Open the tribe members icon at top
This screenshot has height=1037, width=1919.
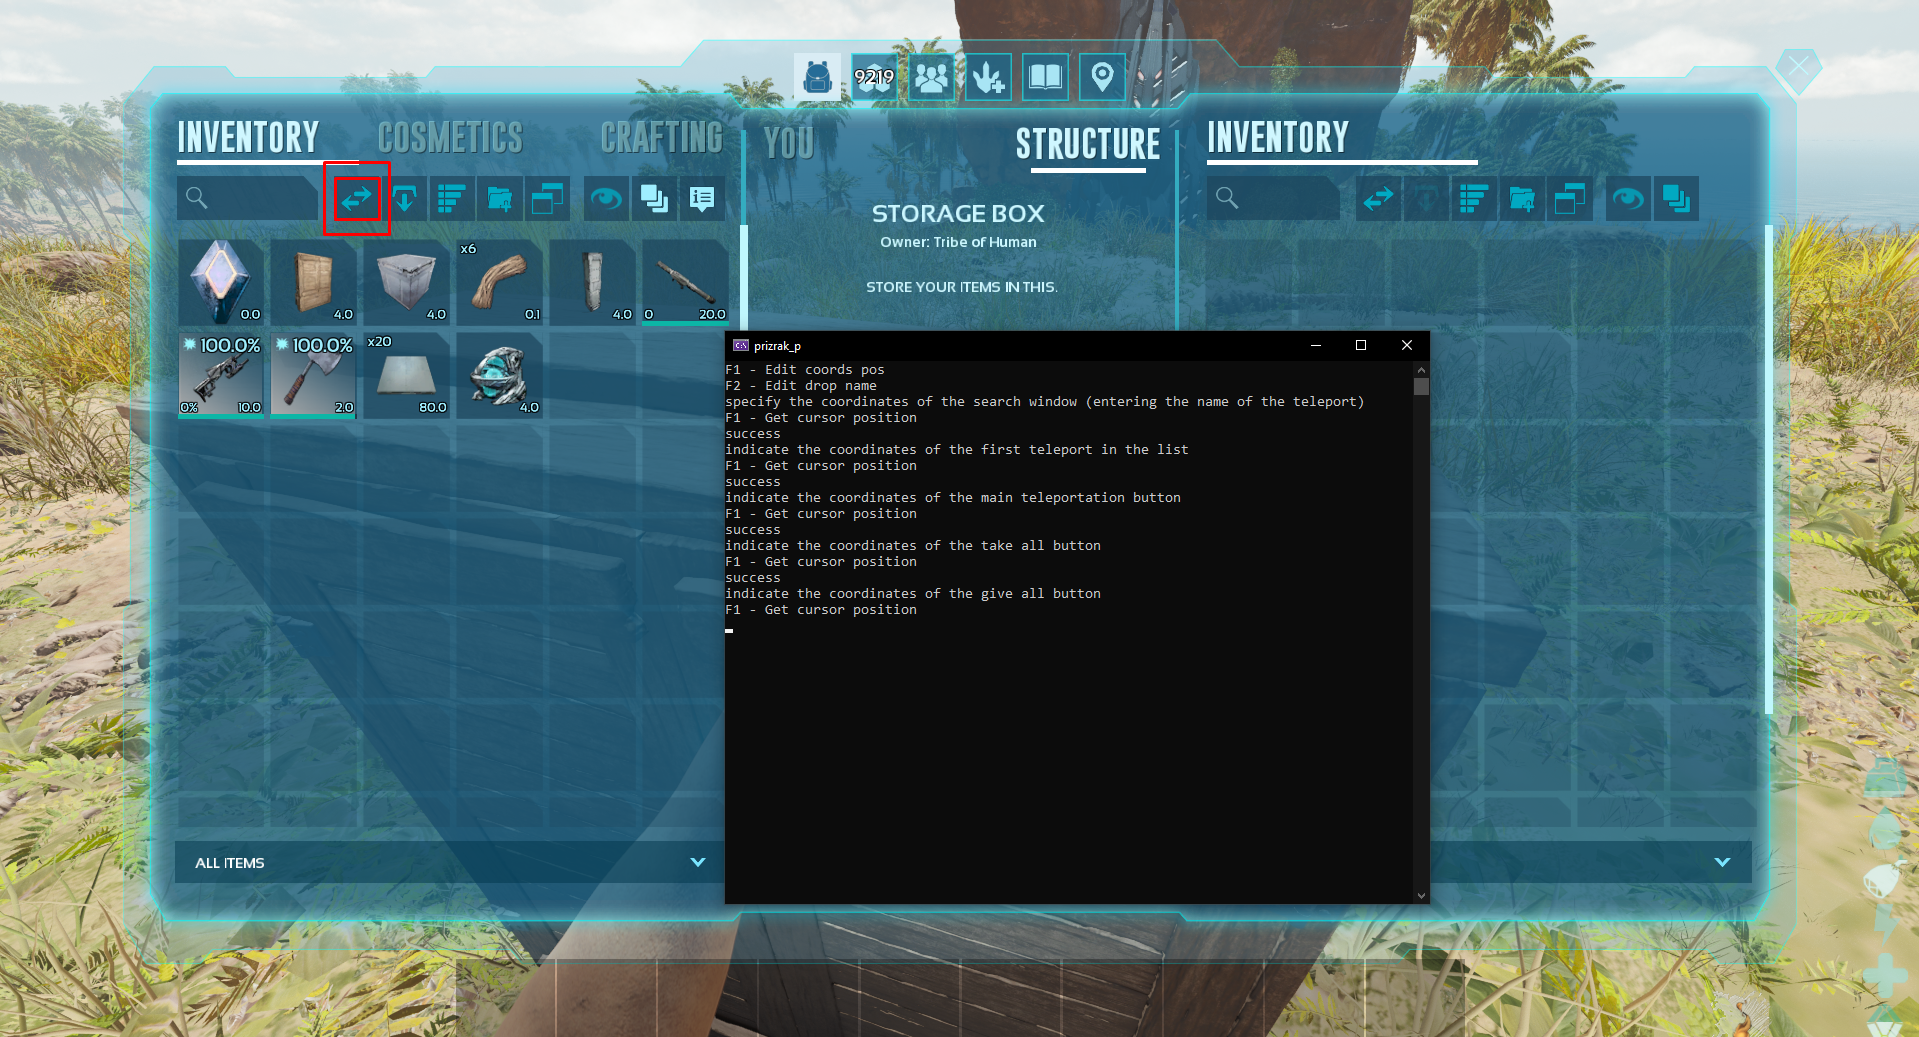(x=931, y=77)
